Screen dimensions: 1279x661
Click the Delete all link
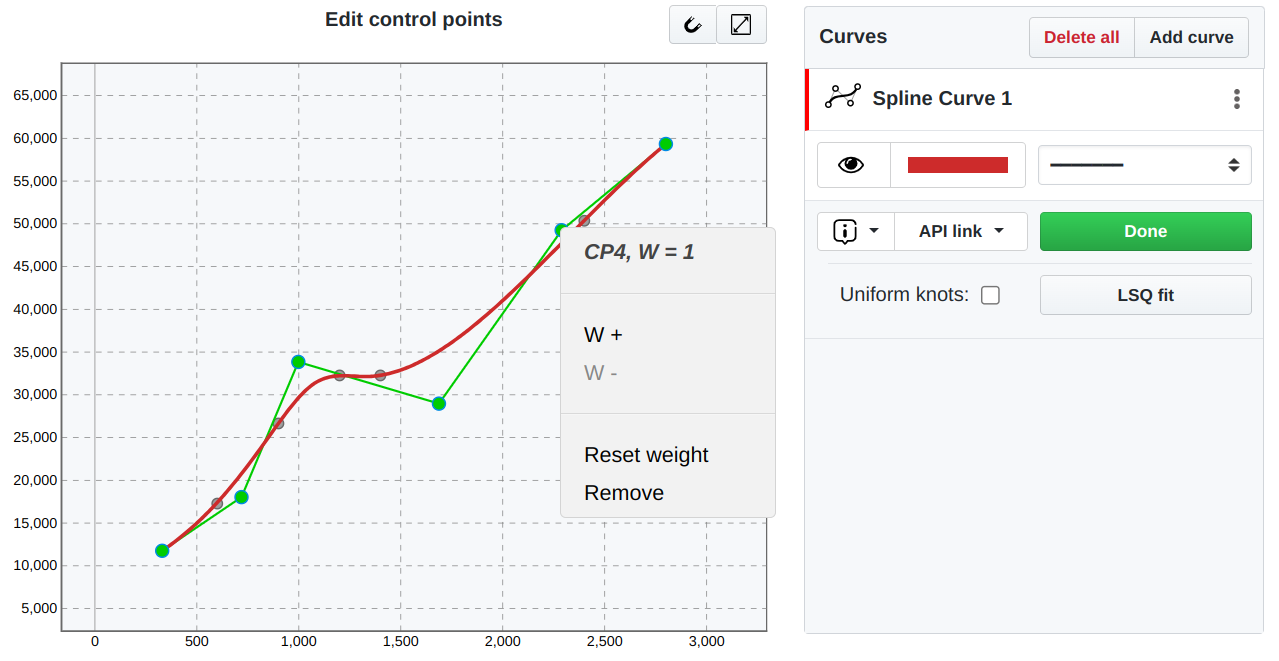click(1081, 36)
